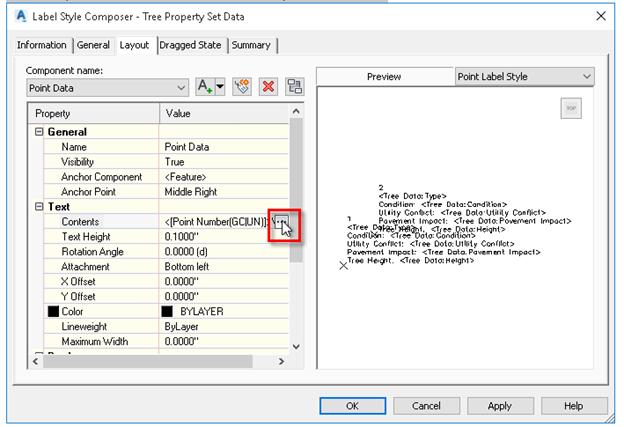Click the copy component icon

[x=242, y=87]
